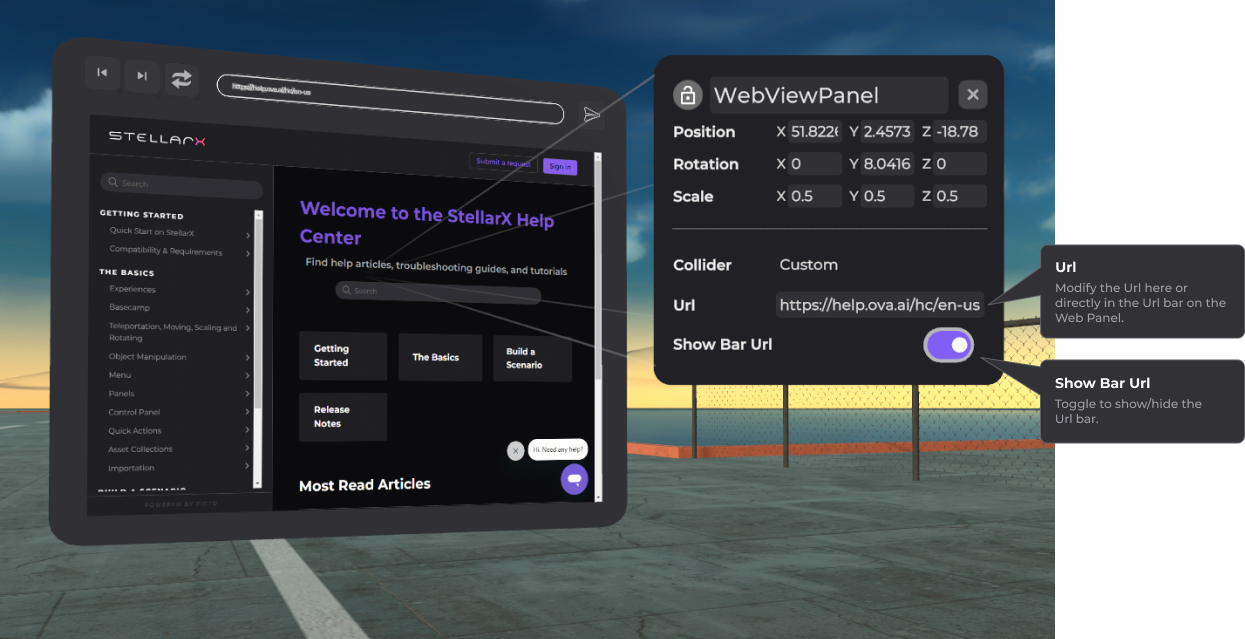
Task: Click the center help Search field
Action: click(438, 293)
